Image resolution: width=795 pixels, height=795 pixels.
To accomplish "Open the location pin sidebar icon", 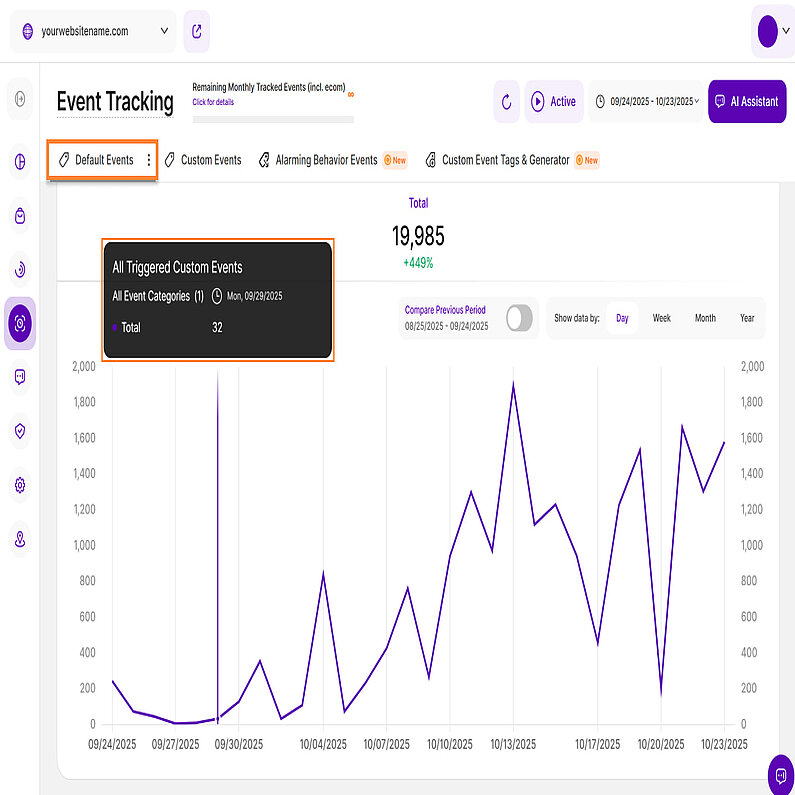I will [21, 540].
